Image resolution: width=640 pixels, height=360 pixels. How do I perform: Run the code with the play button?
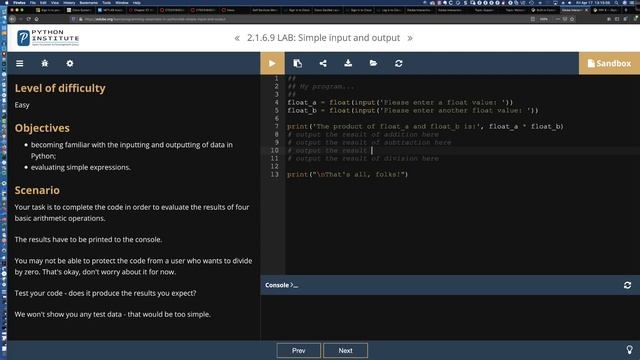(x=272, y=63)
